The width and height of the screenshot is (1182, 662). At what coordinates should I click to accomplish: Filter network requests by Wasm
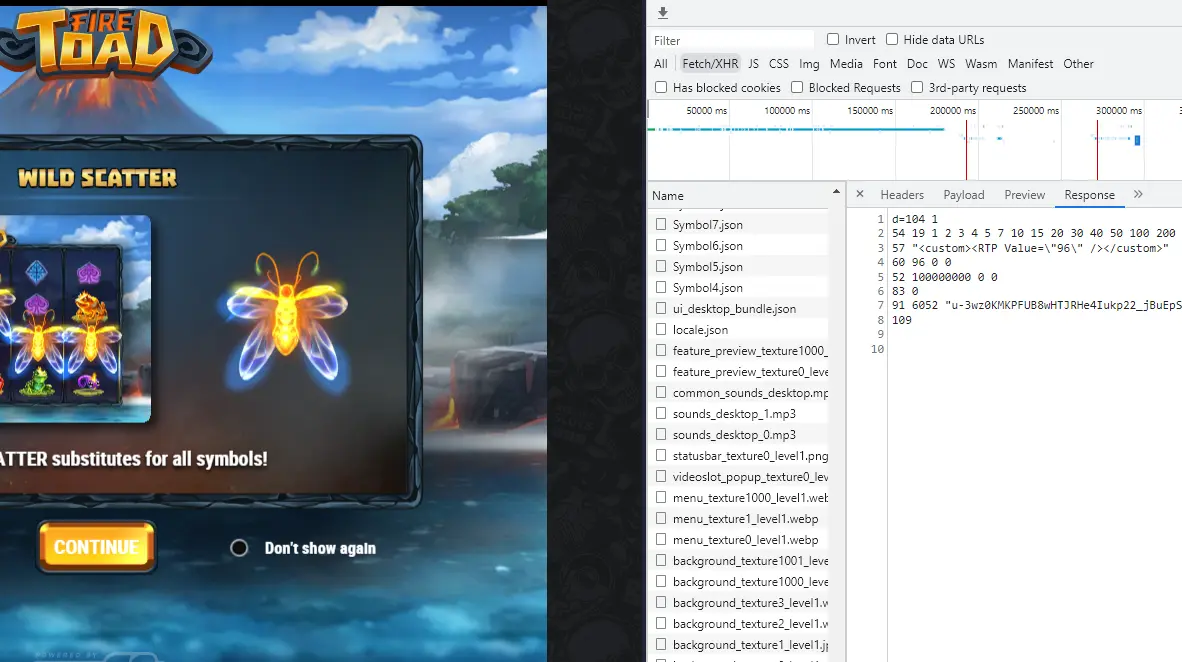(x=981, y=64)
